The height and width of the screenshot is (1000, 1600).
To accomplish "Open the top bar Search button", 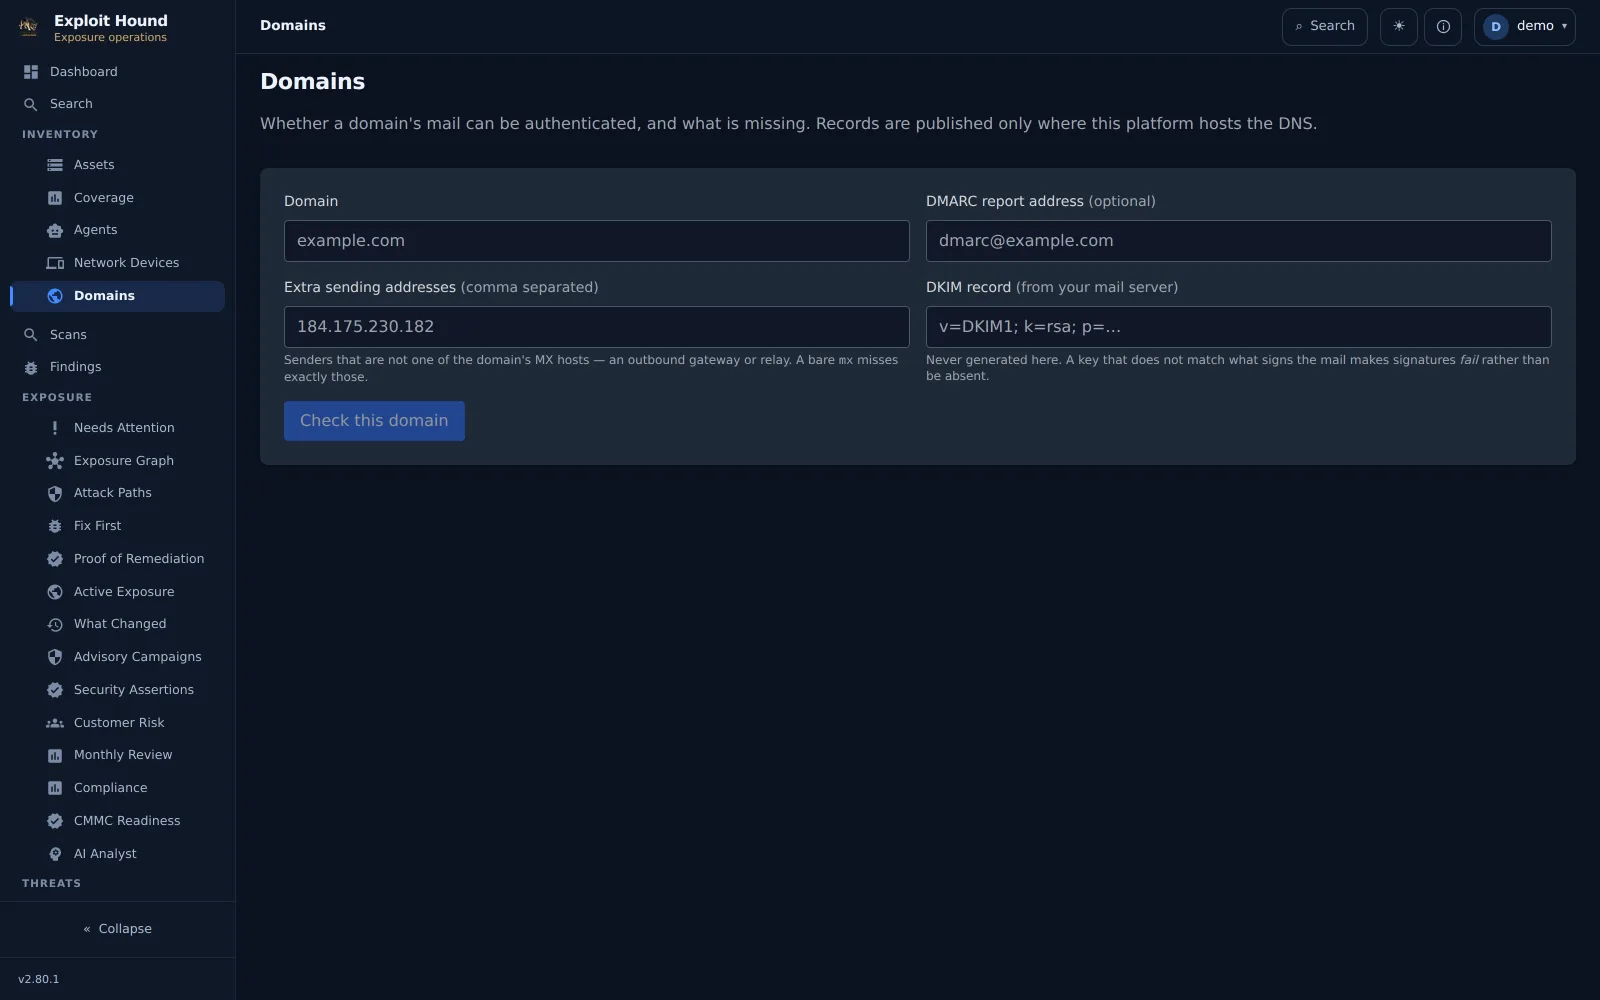I will [x=1325, y=27].
